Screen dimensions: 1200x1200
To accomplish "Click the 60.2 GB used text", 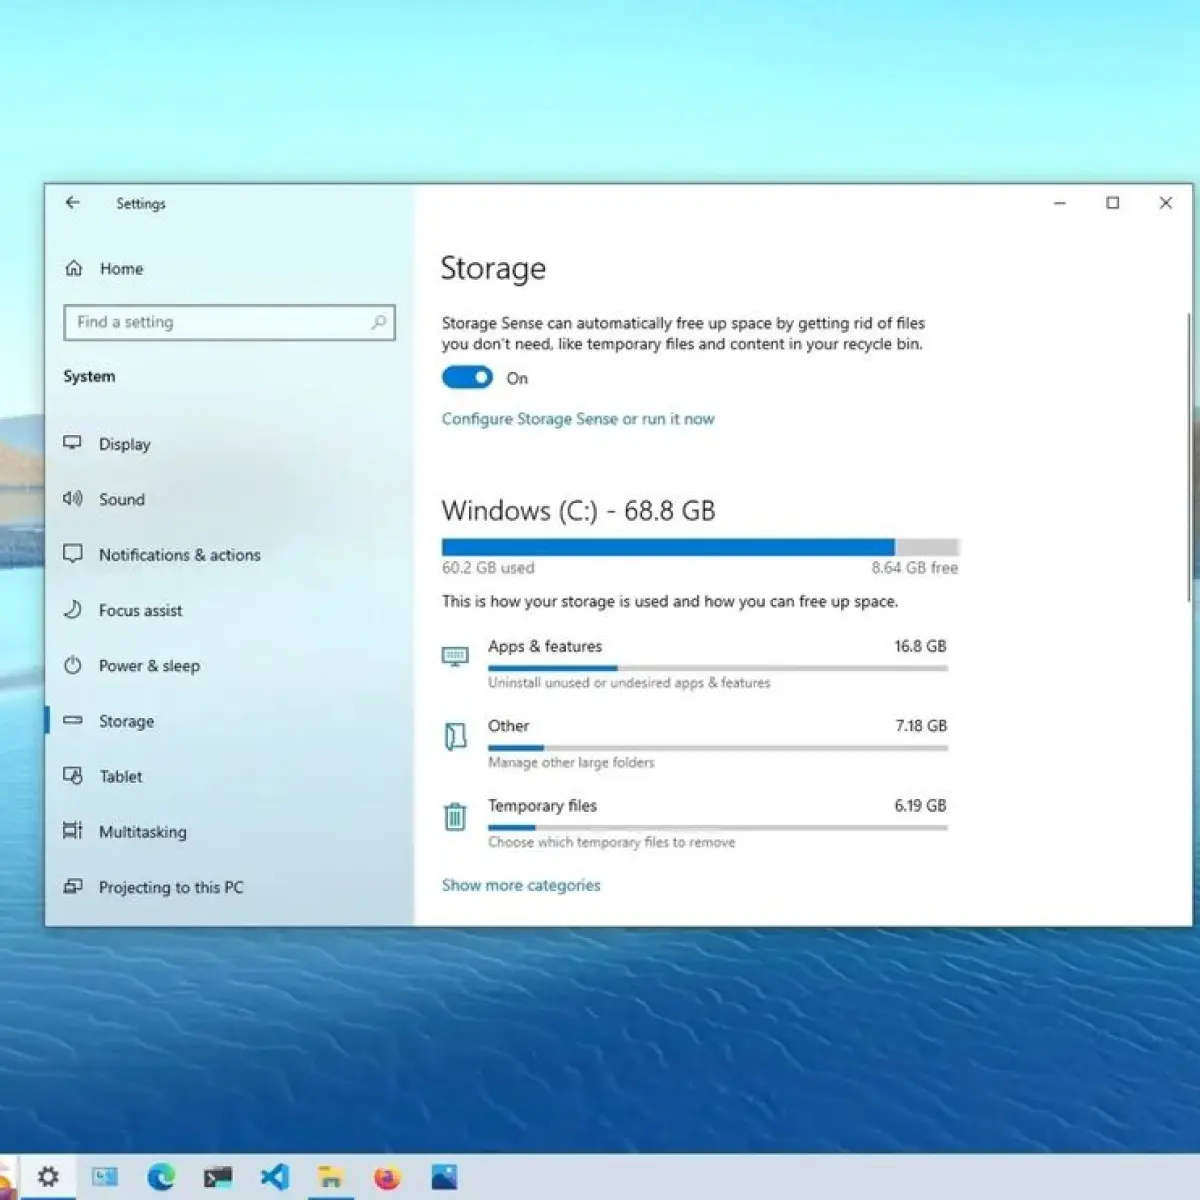I will pyautogui.click(x=488, y=568).
